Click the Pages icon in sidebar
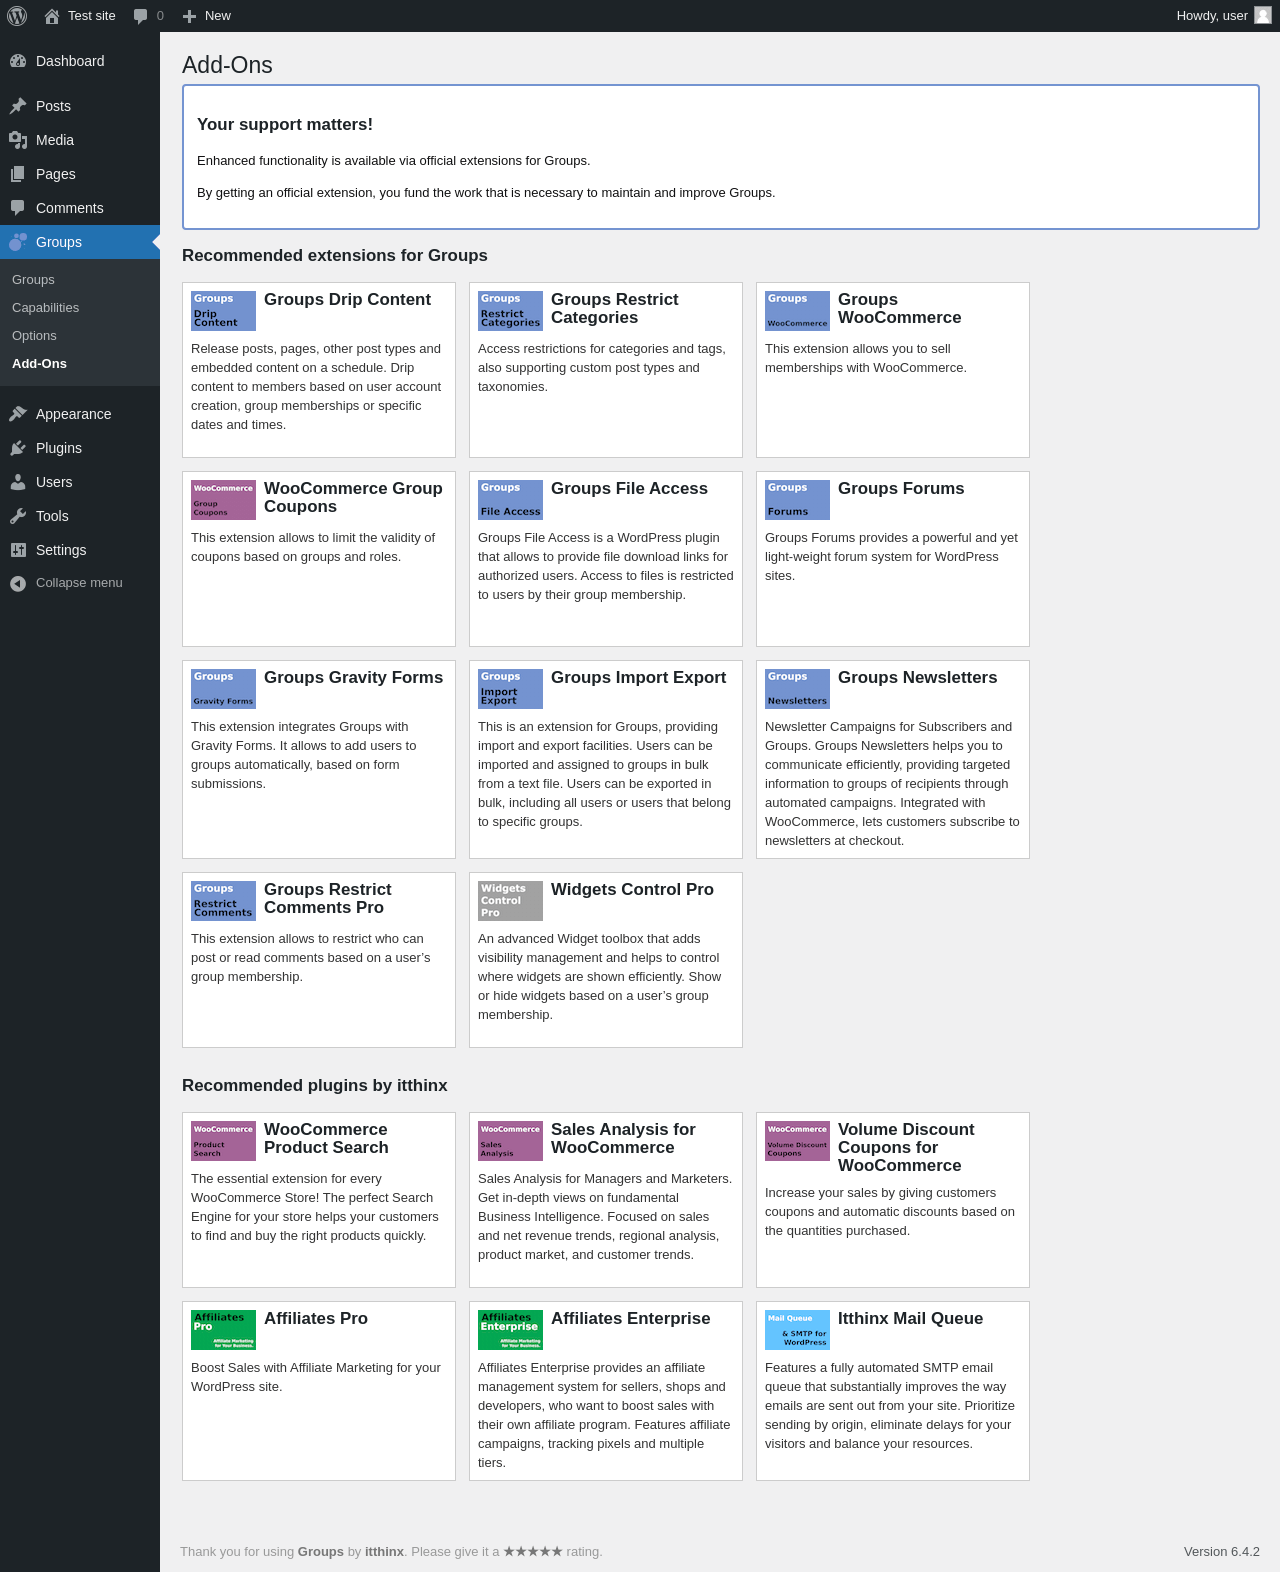Viewport: 1280px width, 1572px height. point(18,174)
